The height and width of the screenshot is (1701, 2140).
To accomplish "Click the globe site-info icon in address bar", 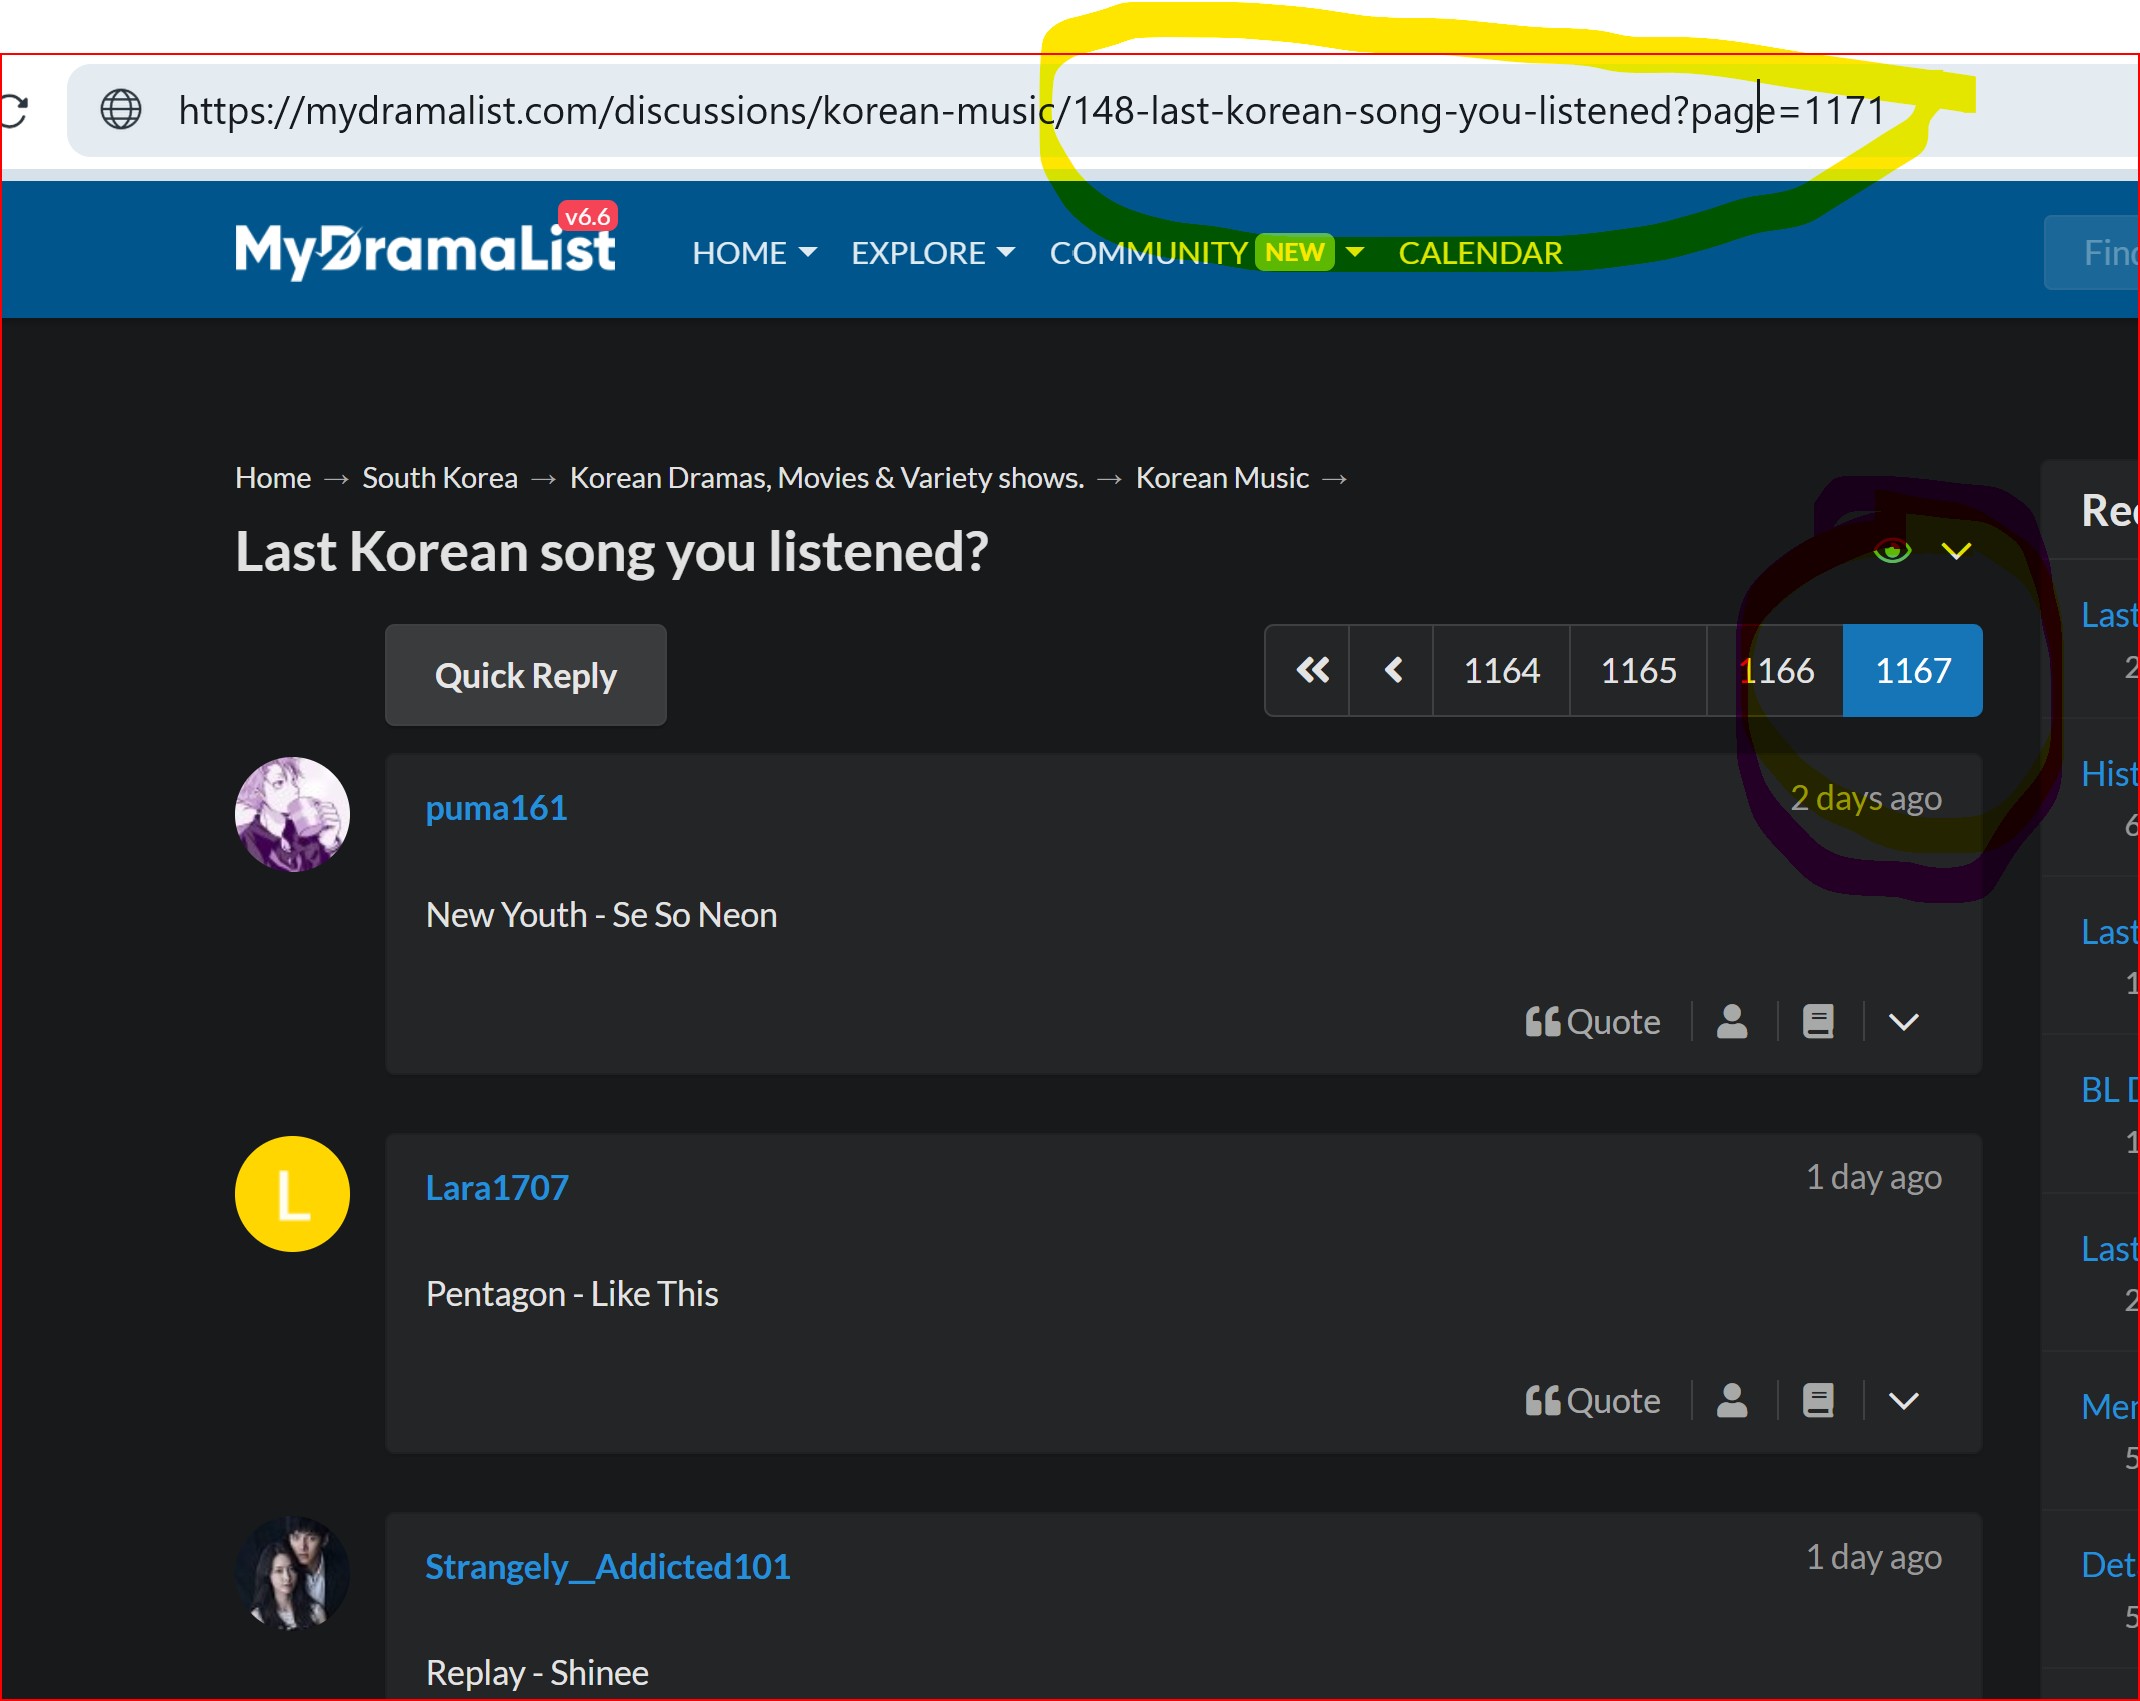I will pos(121,110).
